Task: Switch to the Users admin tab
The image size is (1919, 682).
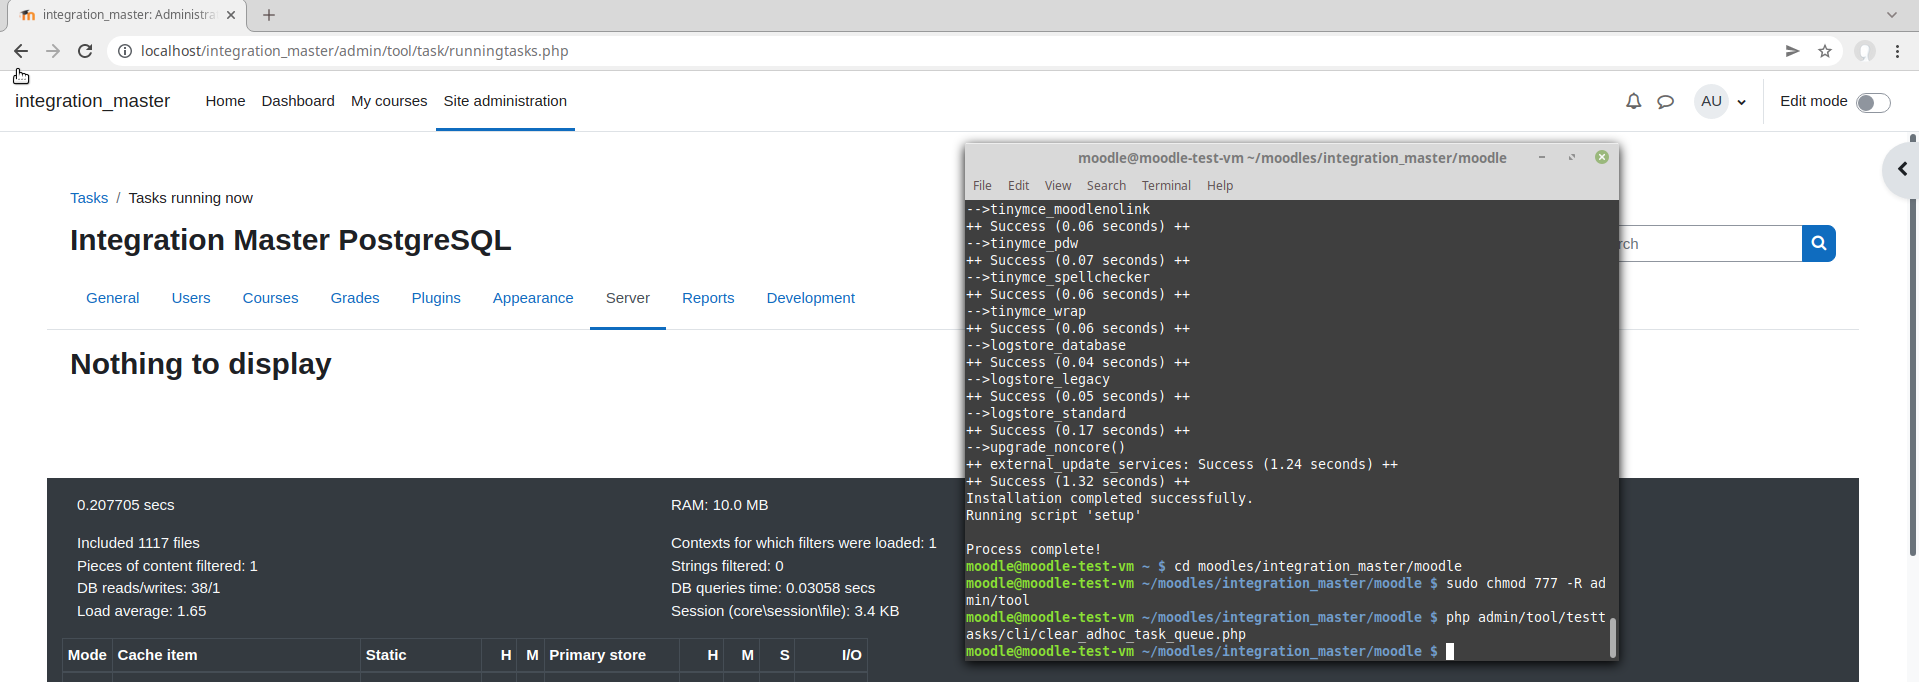Action: tap(191, 298)
